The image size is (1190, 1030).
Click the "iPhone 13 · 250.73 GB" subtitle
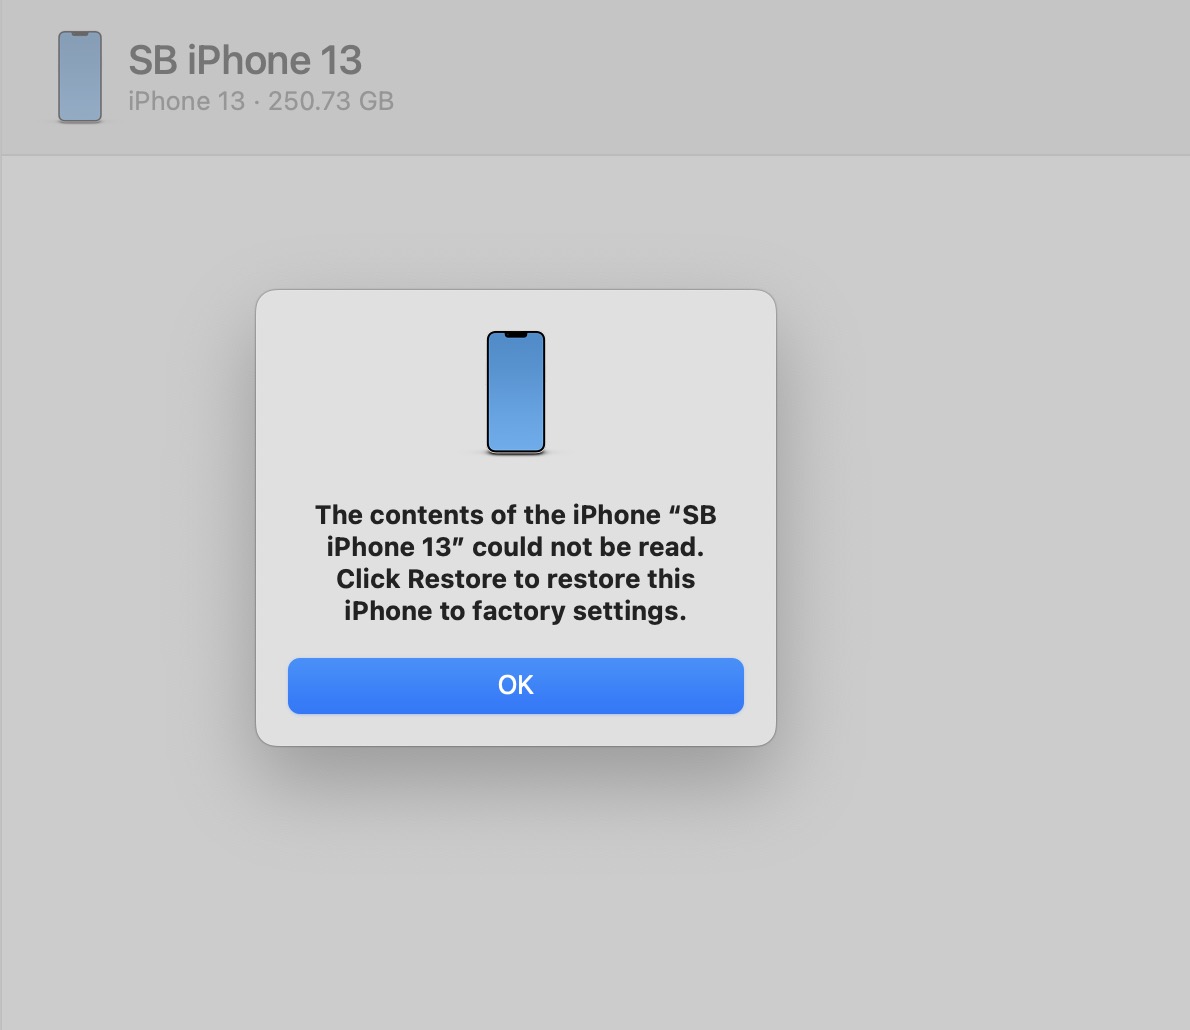(261, 101)
